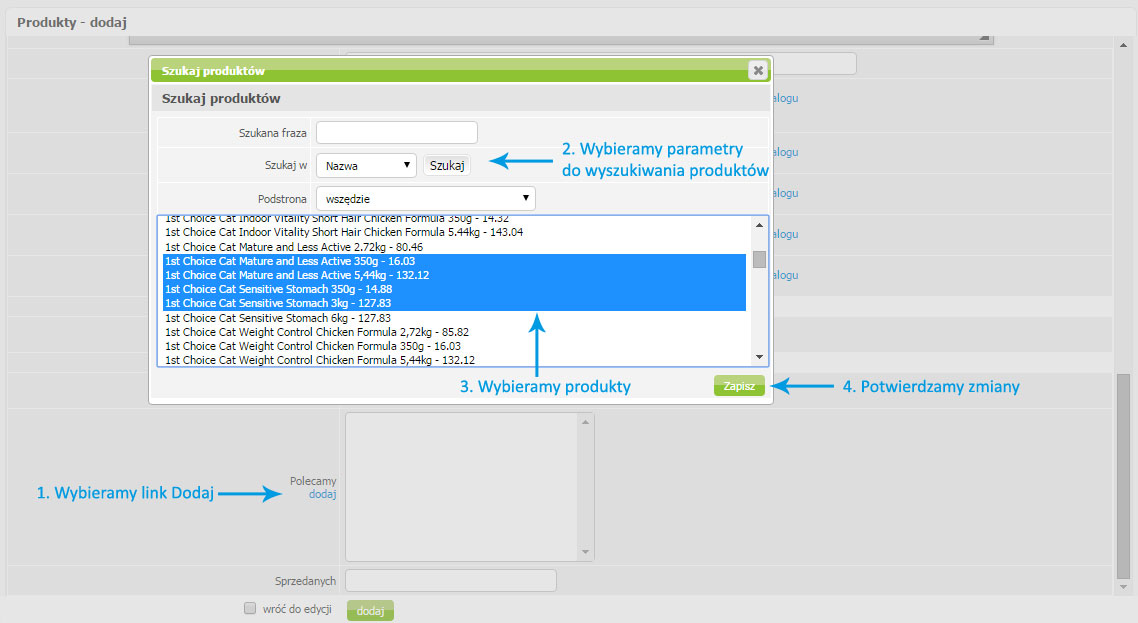Click the Sprzedanych input field
This screenshot has height=623, width=1138.
[451, 580]
